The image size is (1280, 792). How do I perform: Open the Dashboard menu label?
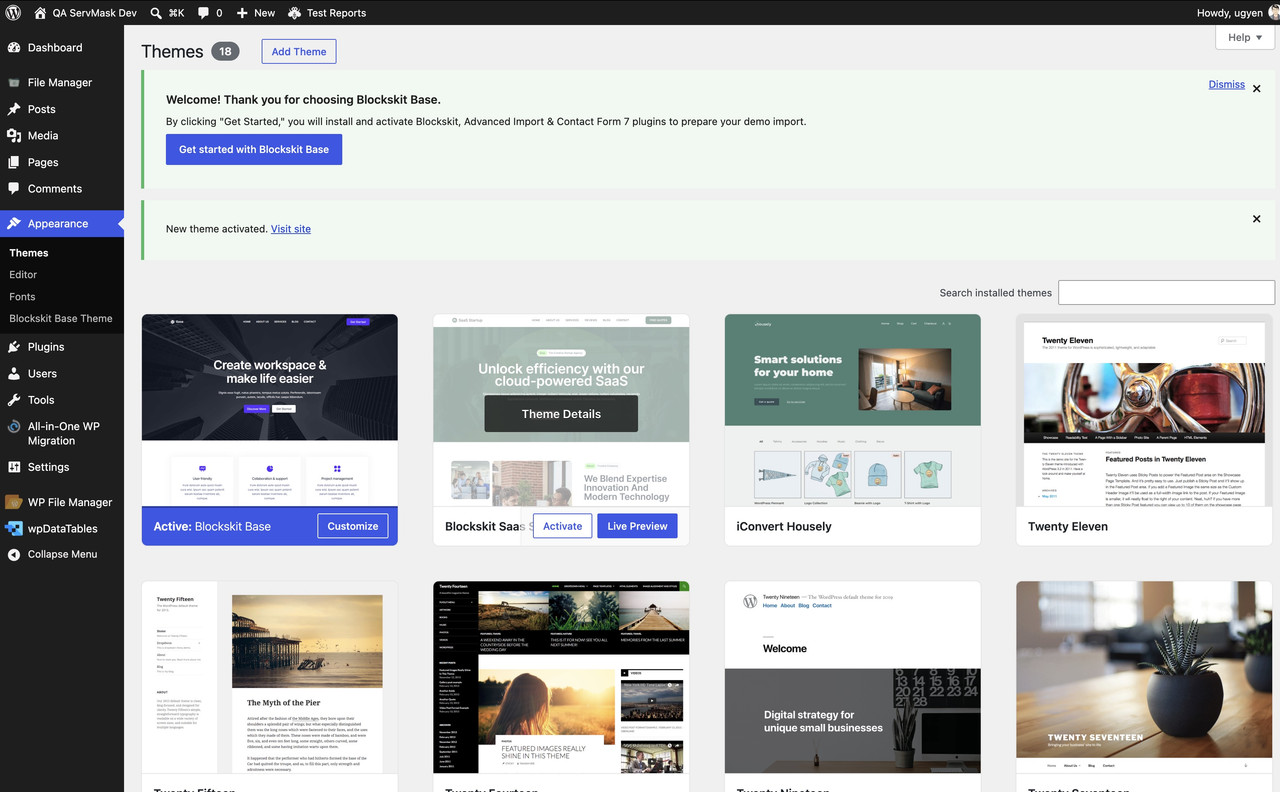tap(55, 48)
